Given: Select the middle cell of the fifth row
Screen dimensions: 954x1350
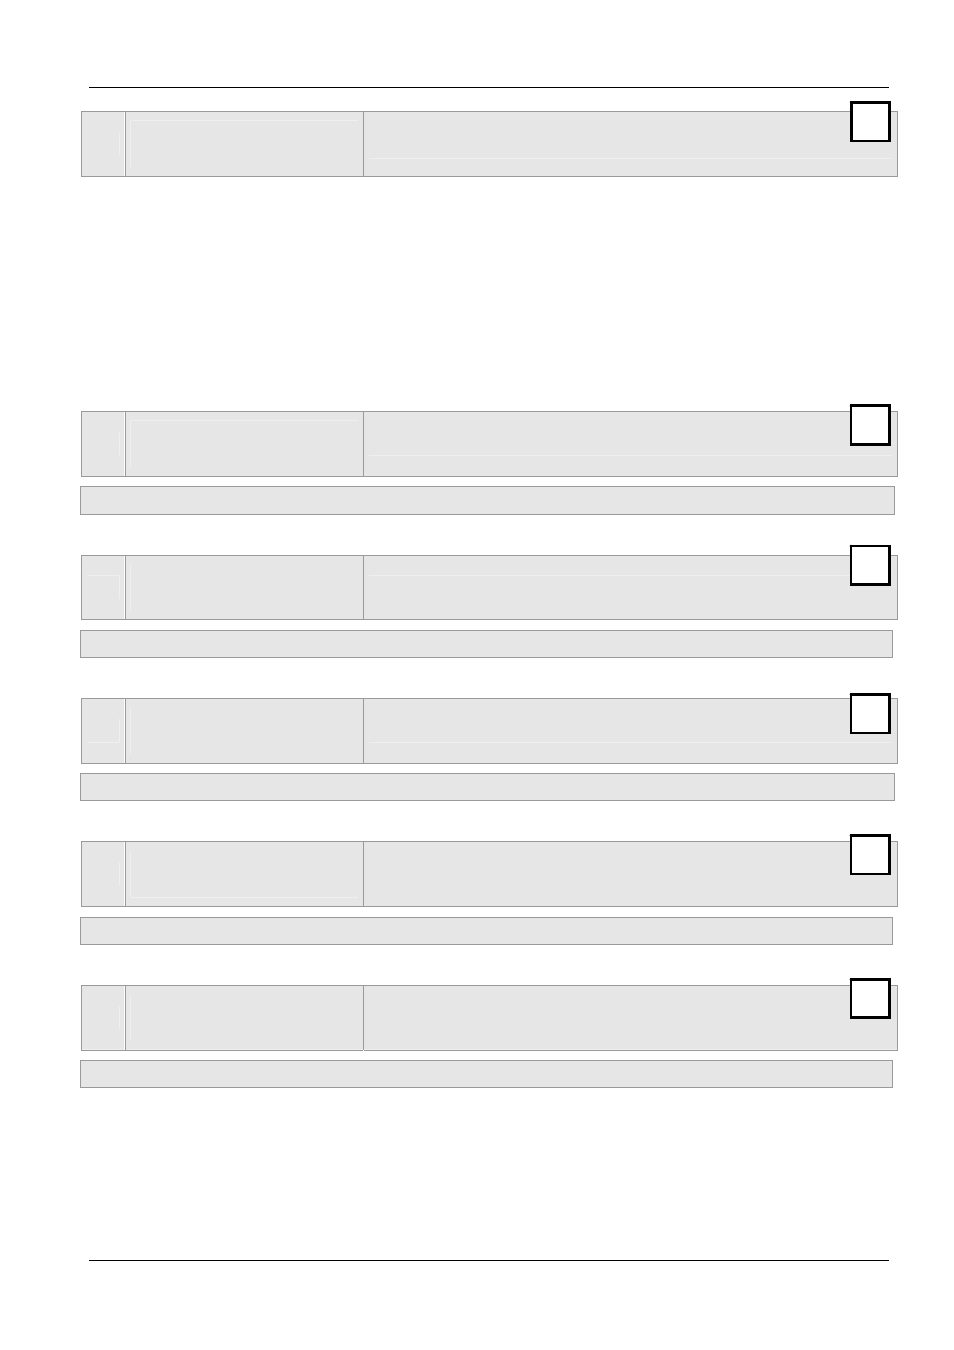Looking at the screenshot, I should tap(244, 874).
